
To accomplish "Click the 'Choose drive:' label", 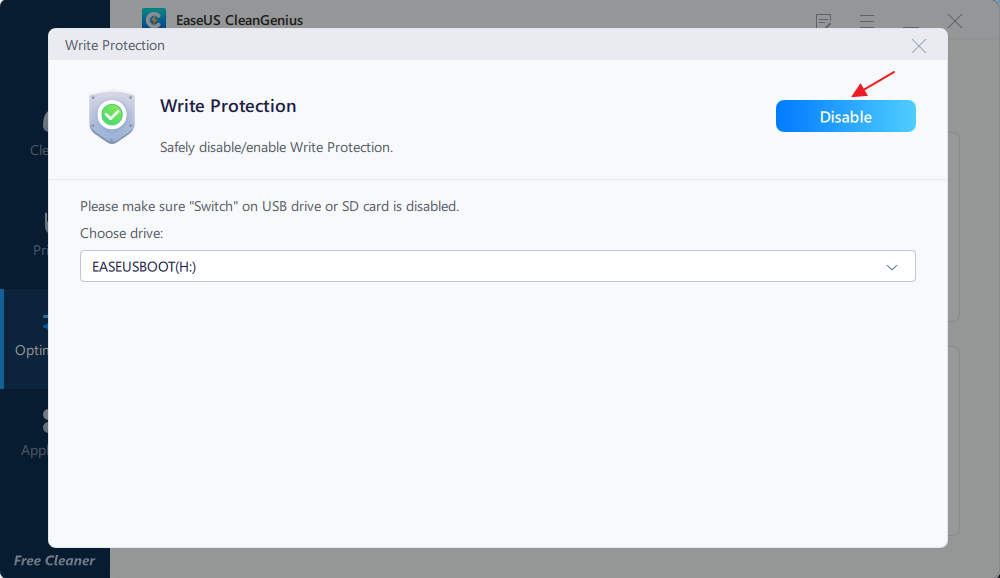I will (x=121, y=233).
